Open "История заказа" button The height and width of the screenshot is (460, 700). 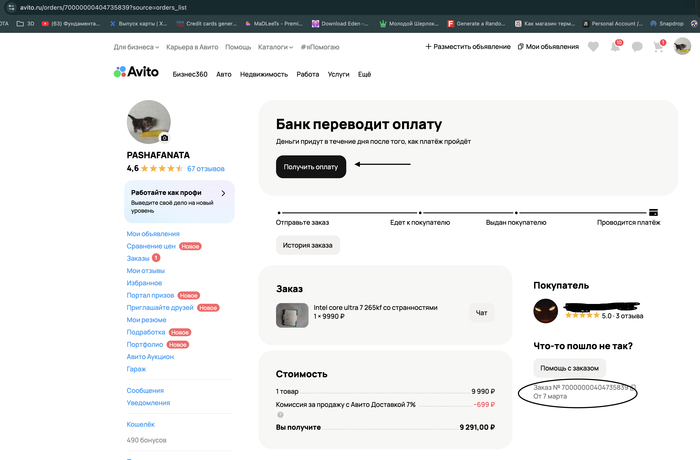coord(307,245)
